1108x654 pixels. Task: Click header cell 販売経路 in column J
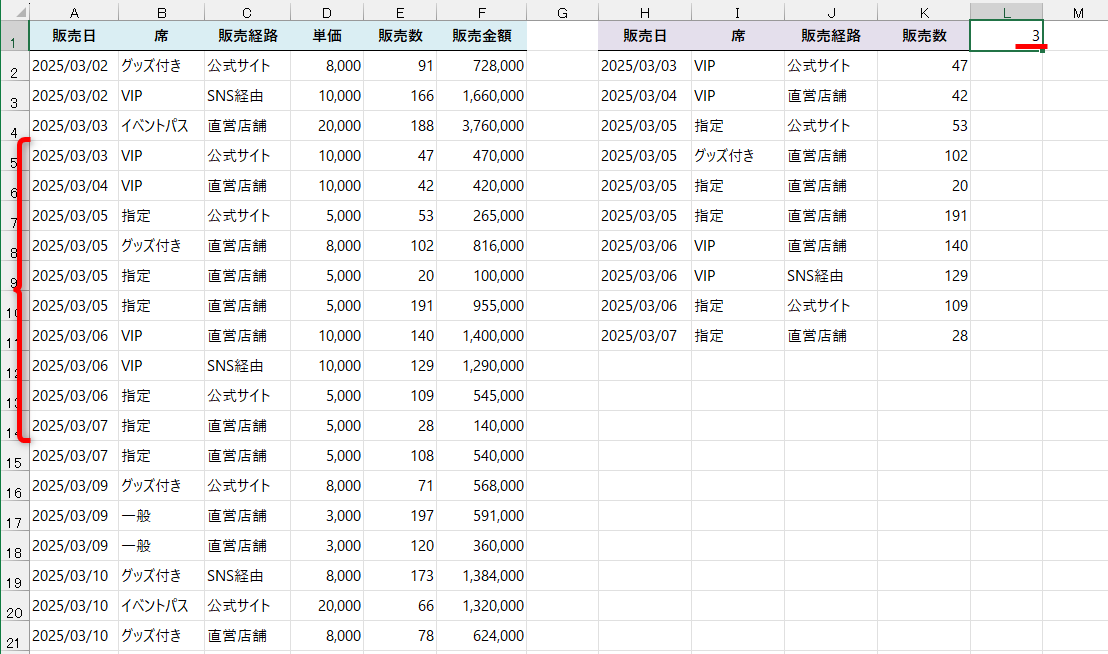coord(831,36)
